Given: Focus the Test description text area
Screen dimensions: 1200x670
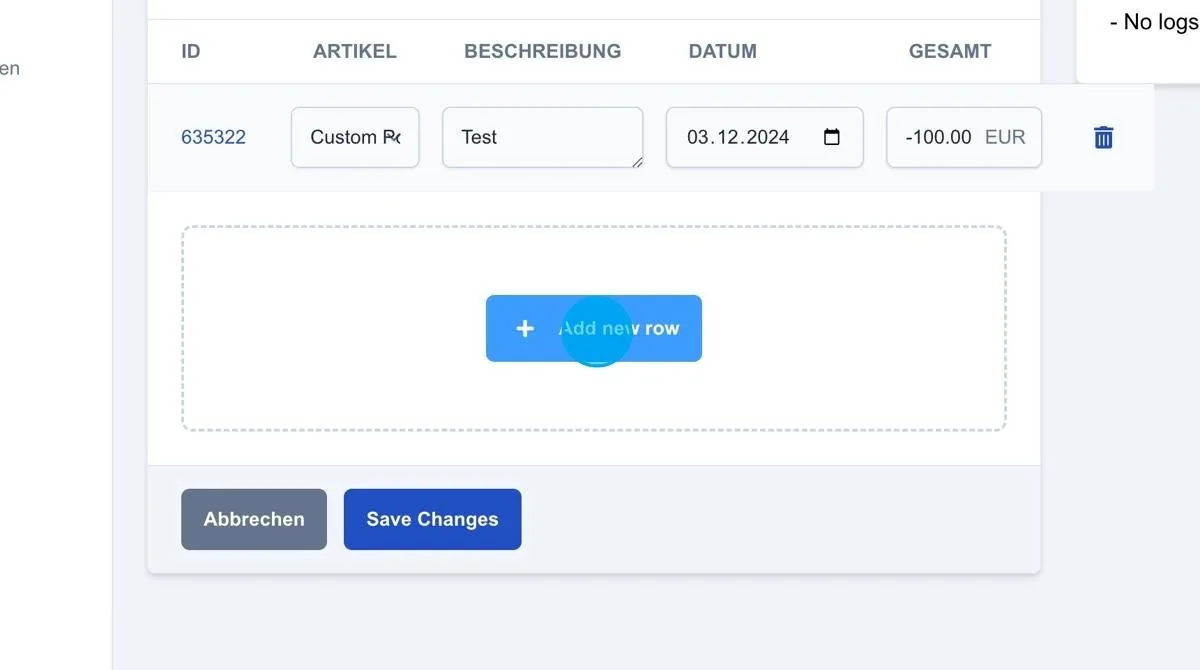Looking at the screenshot, I should point(543,137).
